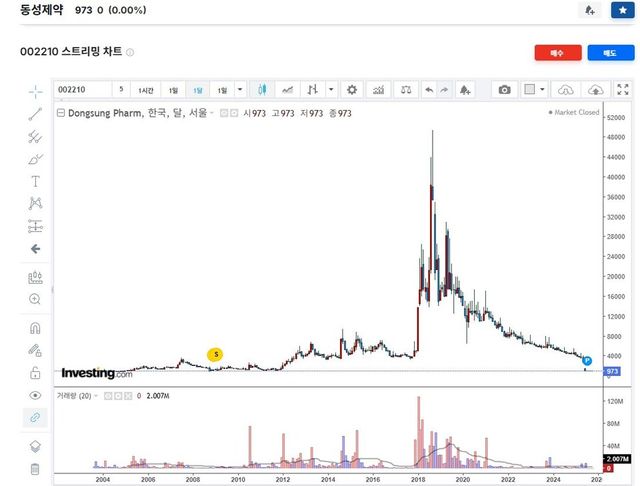640x486 pixels.
Task: Select the position forecast tool
Action: 36,226
